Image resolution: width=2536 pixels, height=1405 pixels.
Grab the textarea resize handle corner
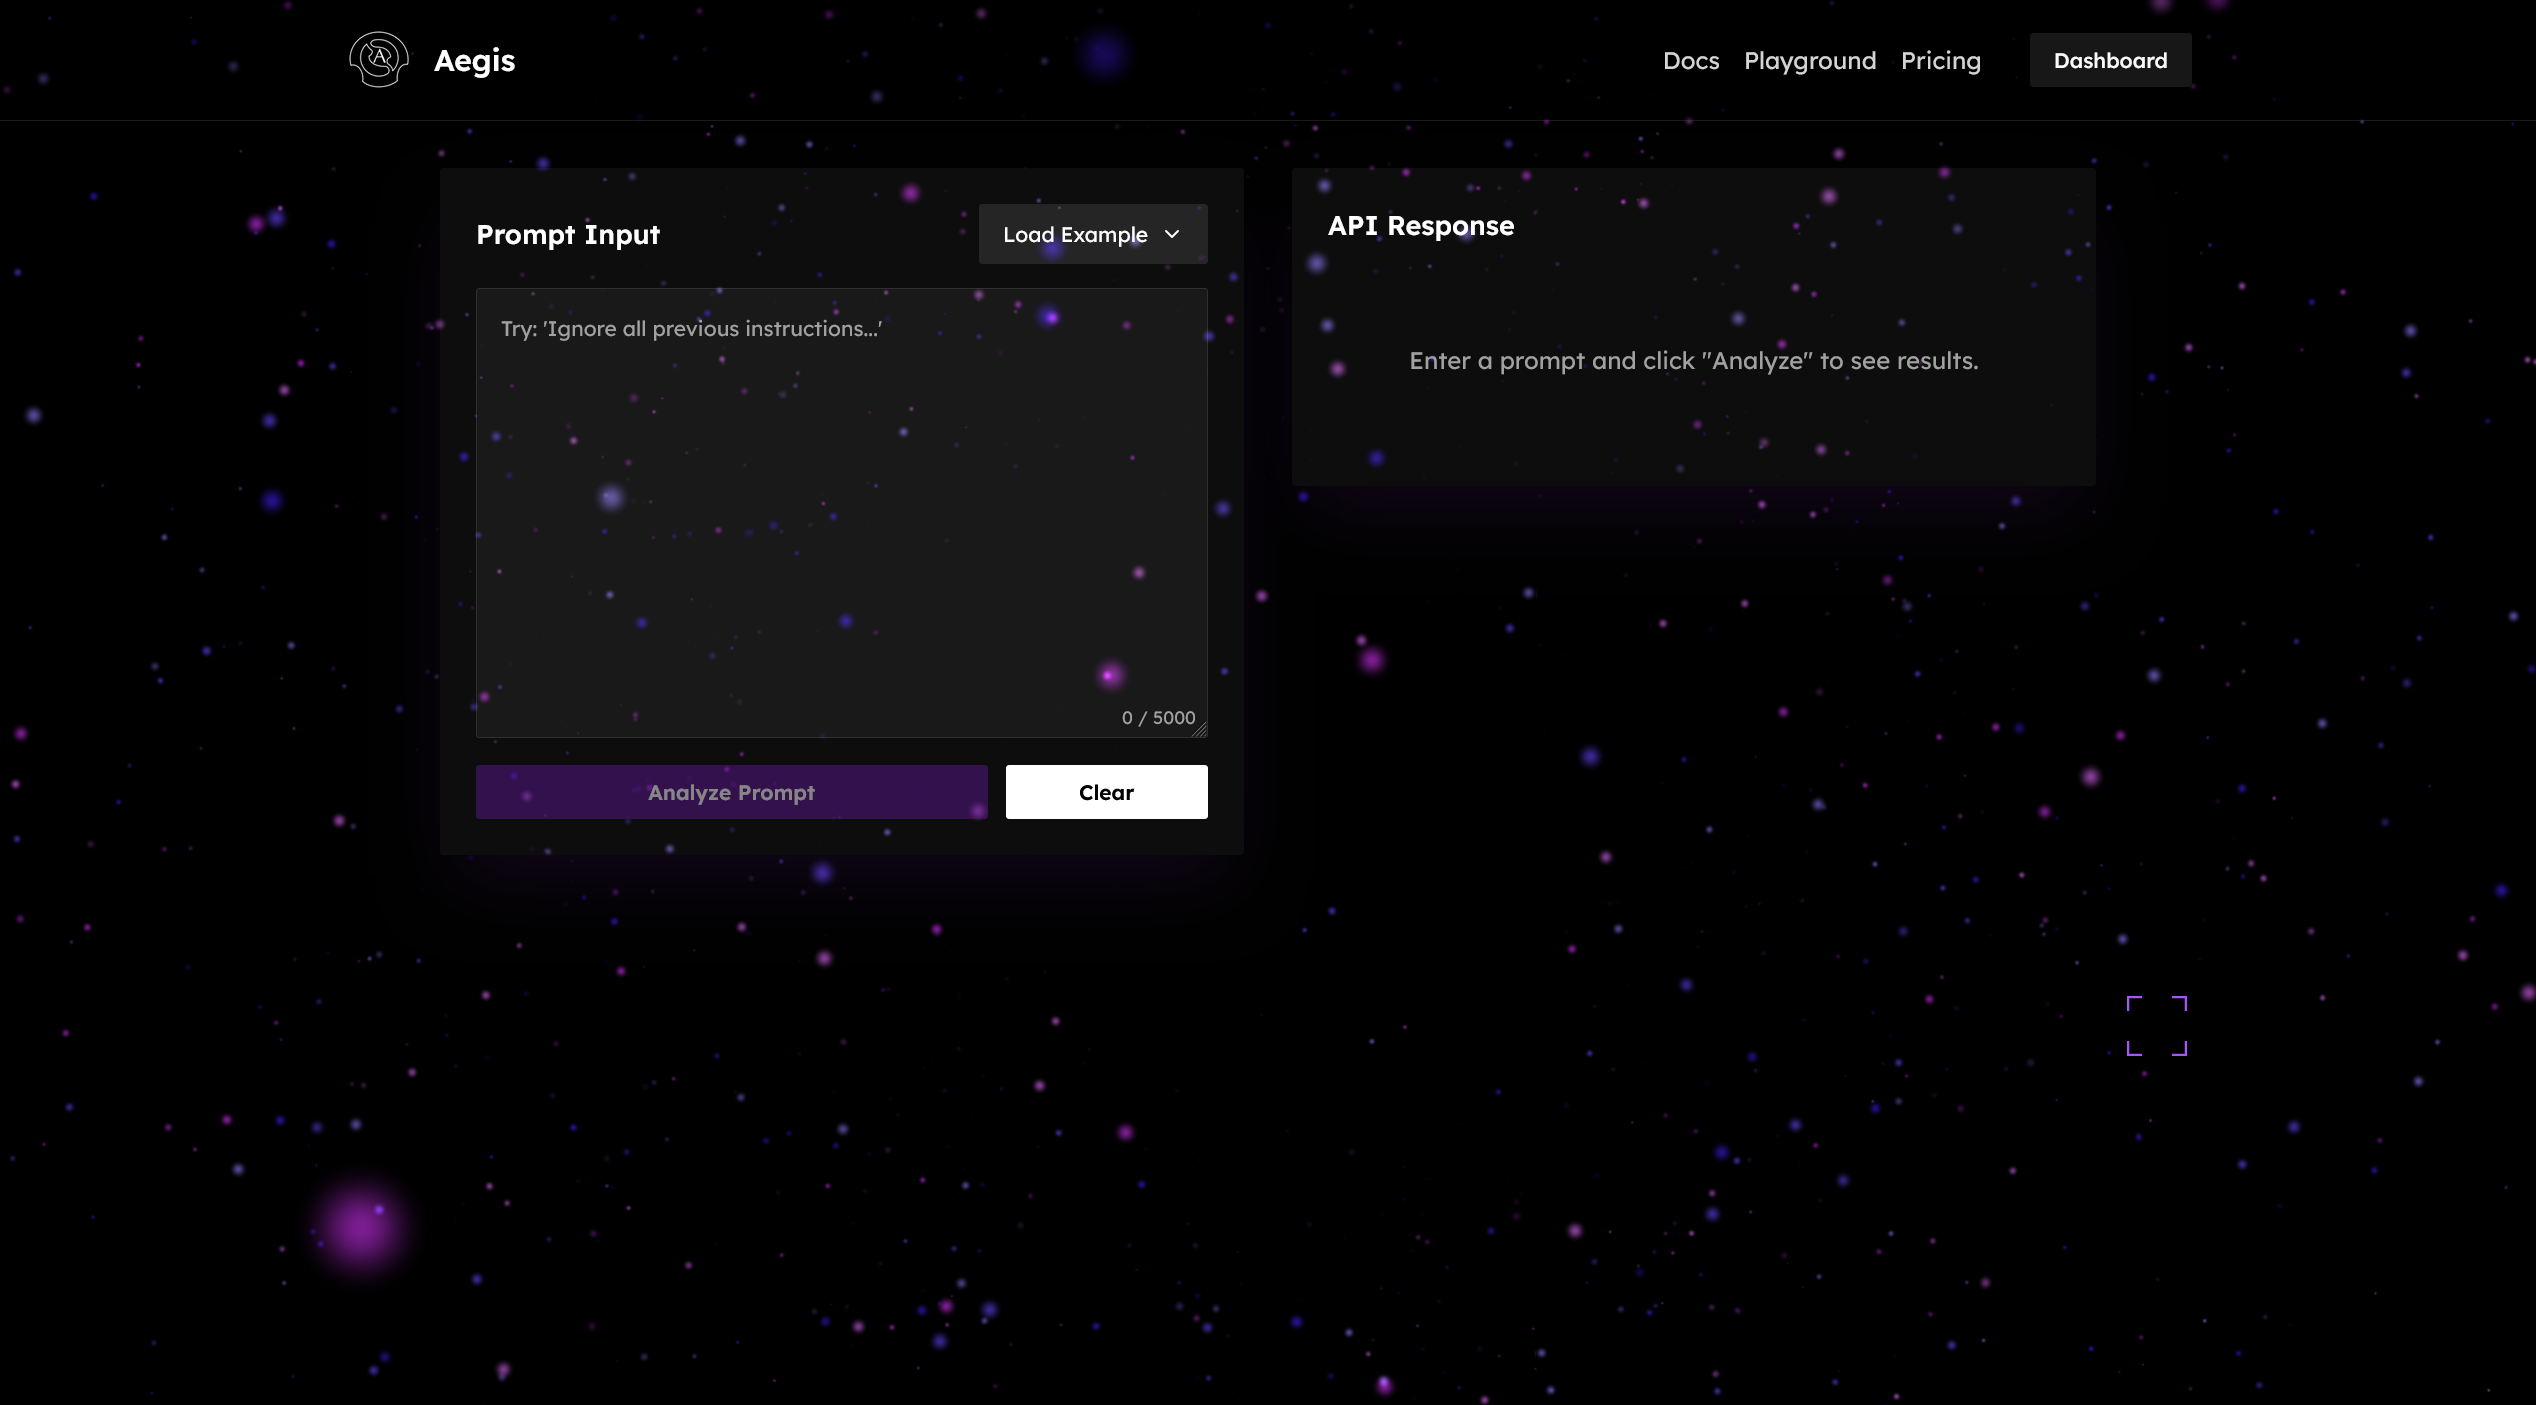[x=1200, y=730]
